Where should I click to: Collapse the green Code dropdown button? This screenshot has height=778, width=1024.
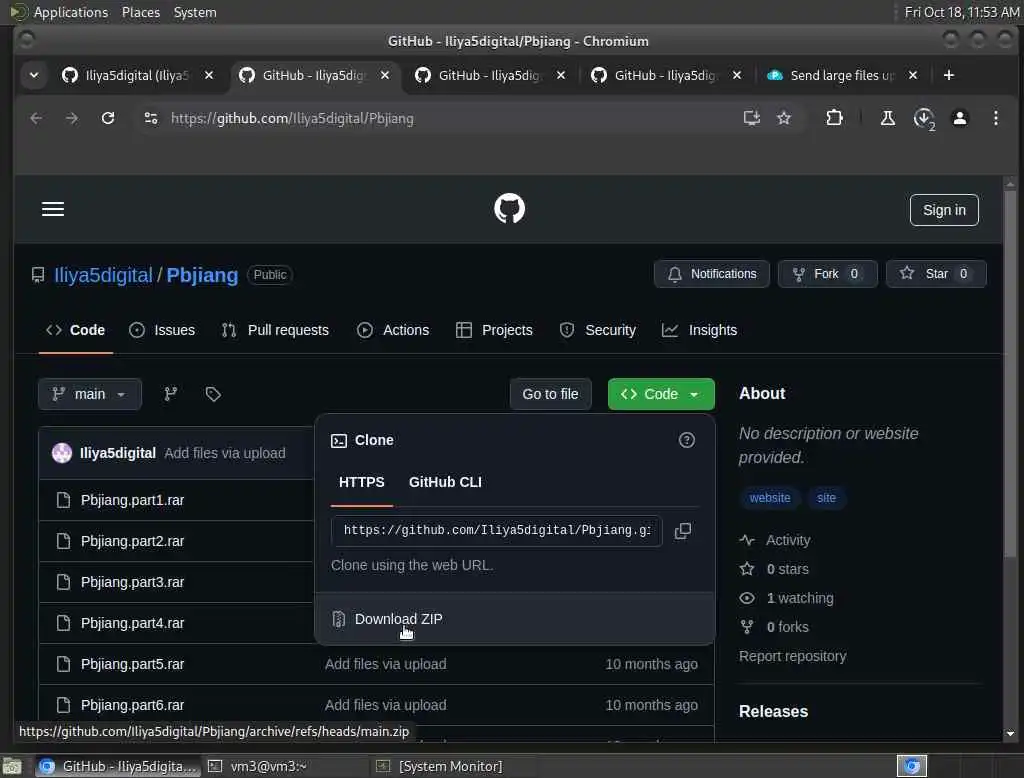tap(661, 394)
